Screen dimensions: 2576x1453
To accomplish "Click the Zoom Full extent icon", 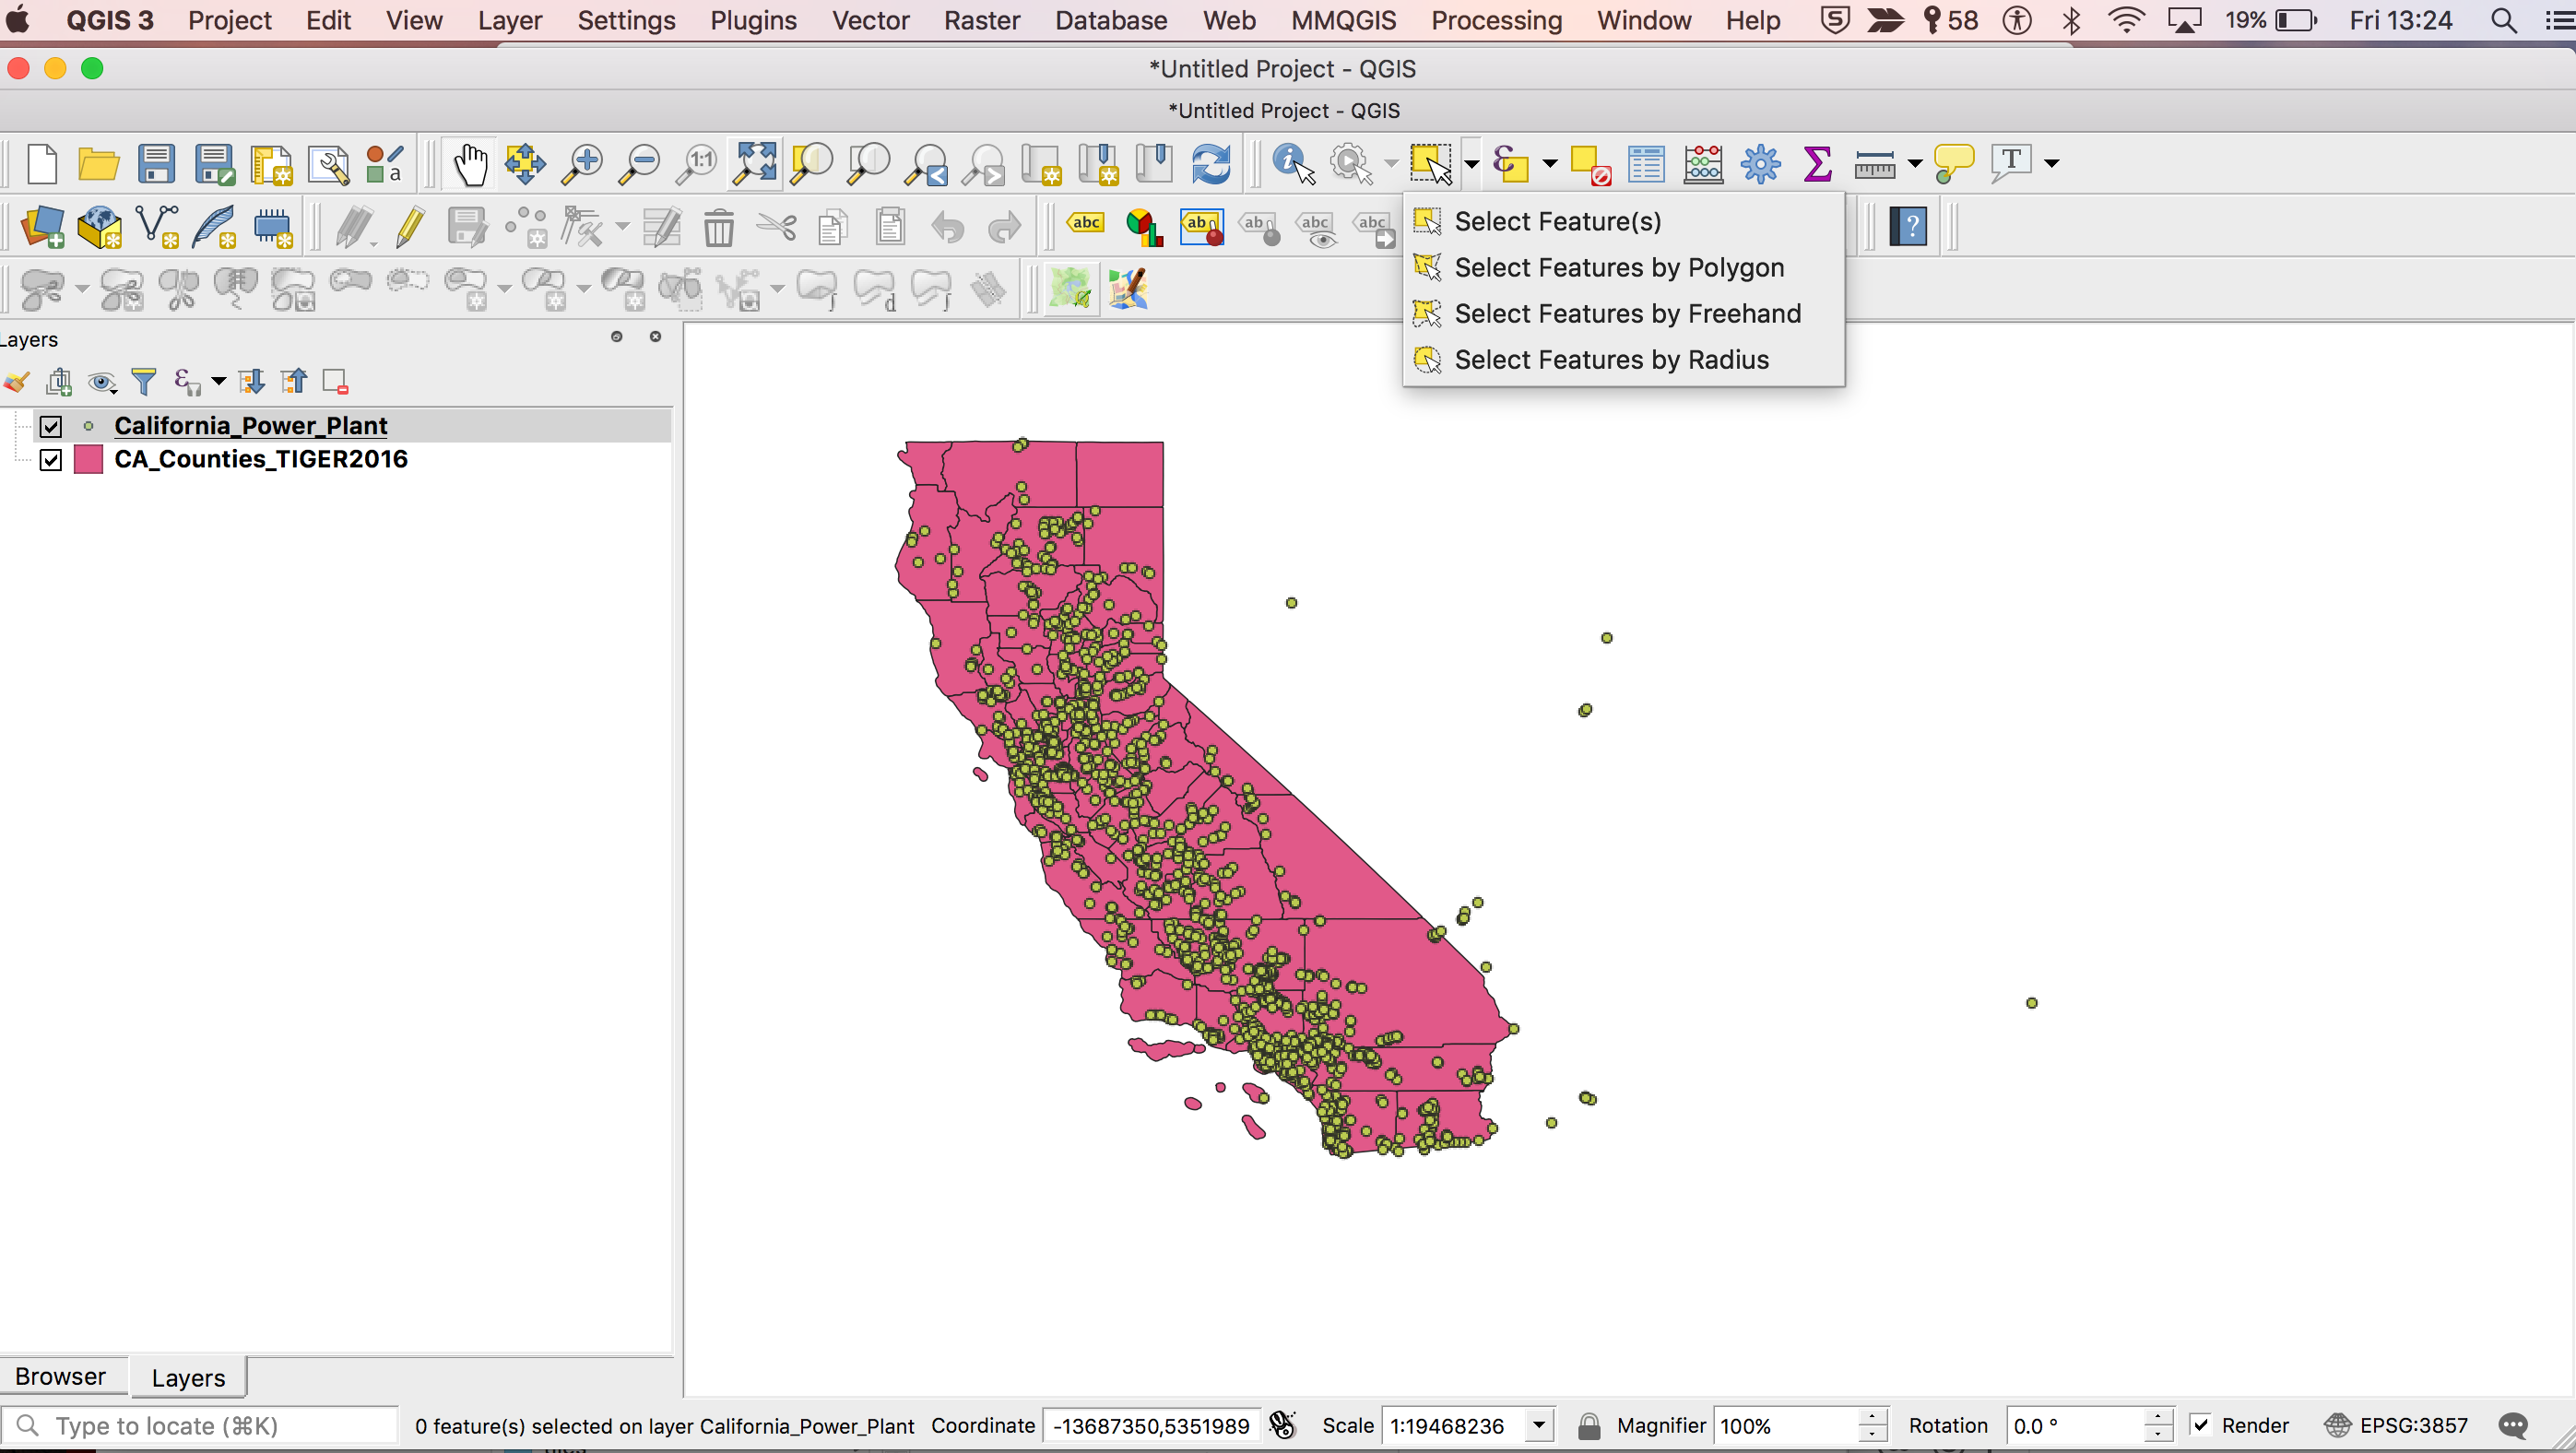I will click(x=753, y=164).
